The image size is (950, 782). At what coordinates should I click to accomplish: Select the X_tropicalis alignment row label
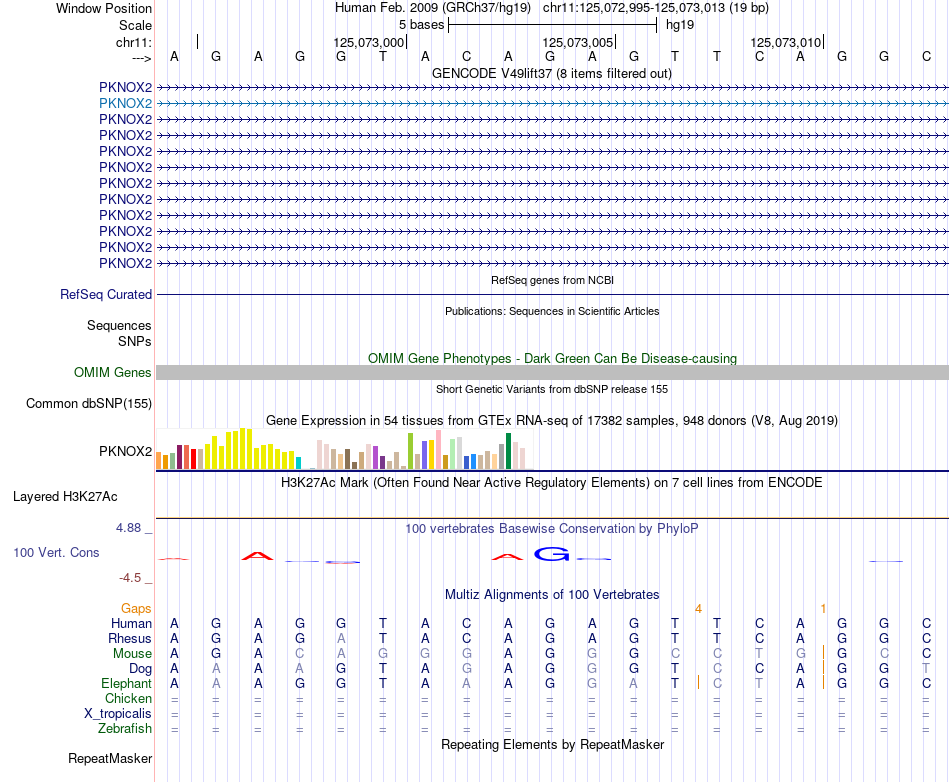118,714
